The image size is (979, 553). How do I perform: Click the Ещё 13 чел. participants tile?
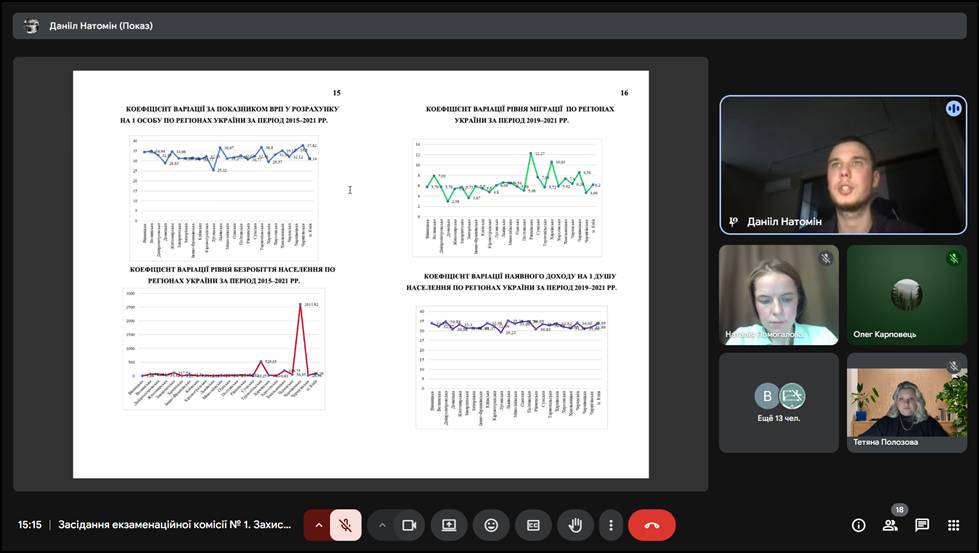pyautogui.click(x=779, y=402)
